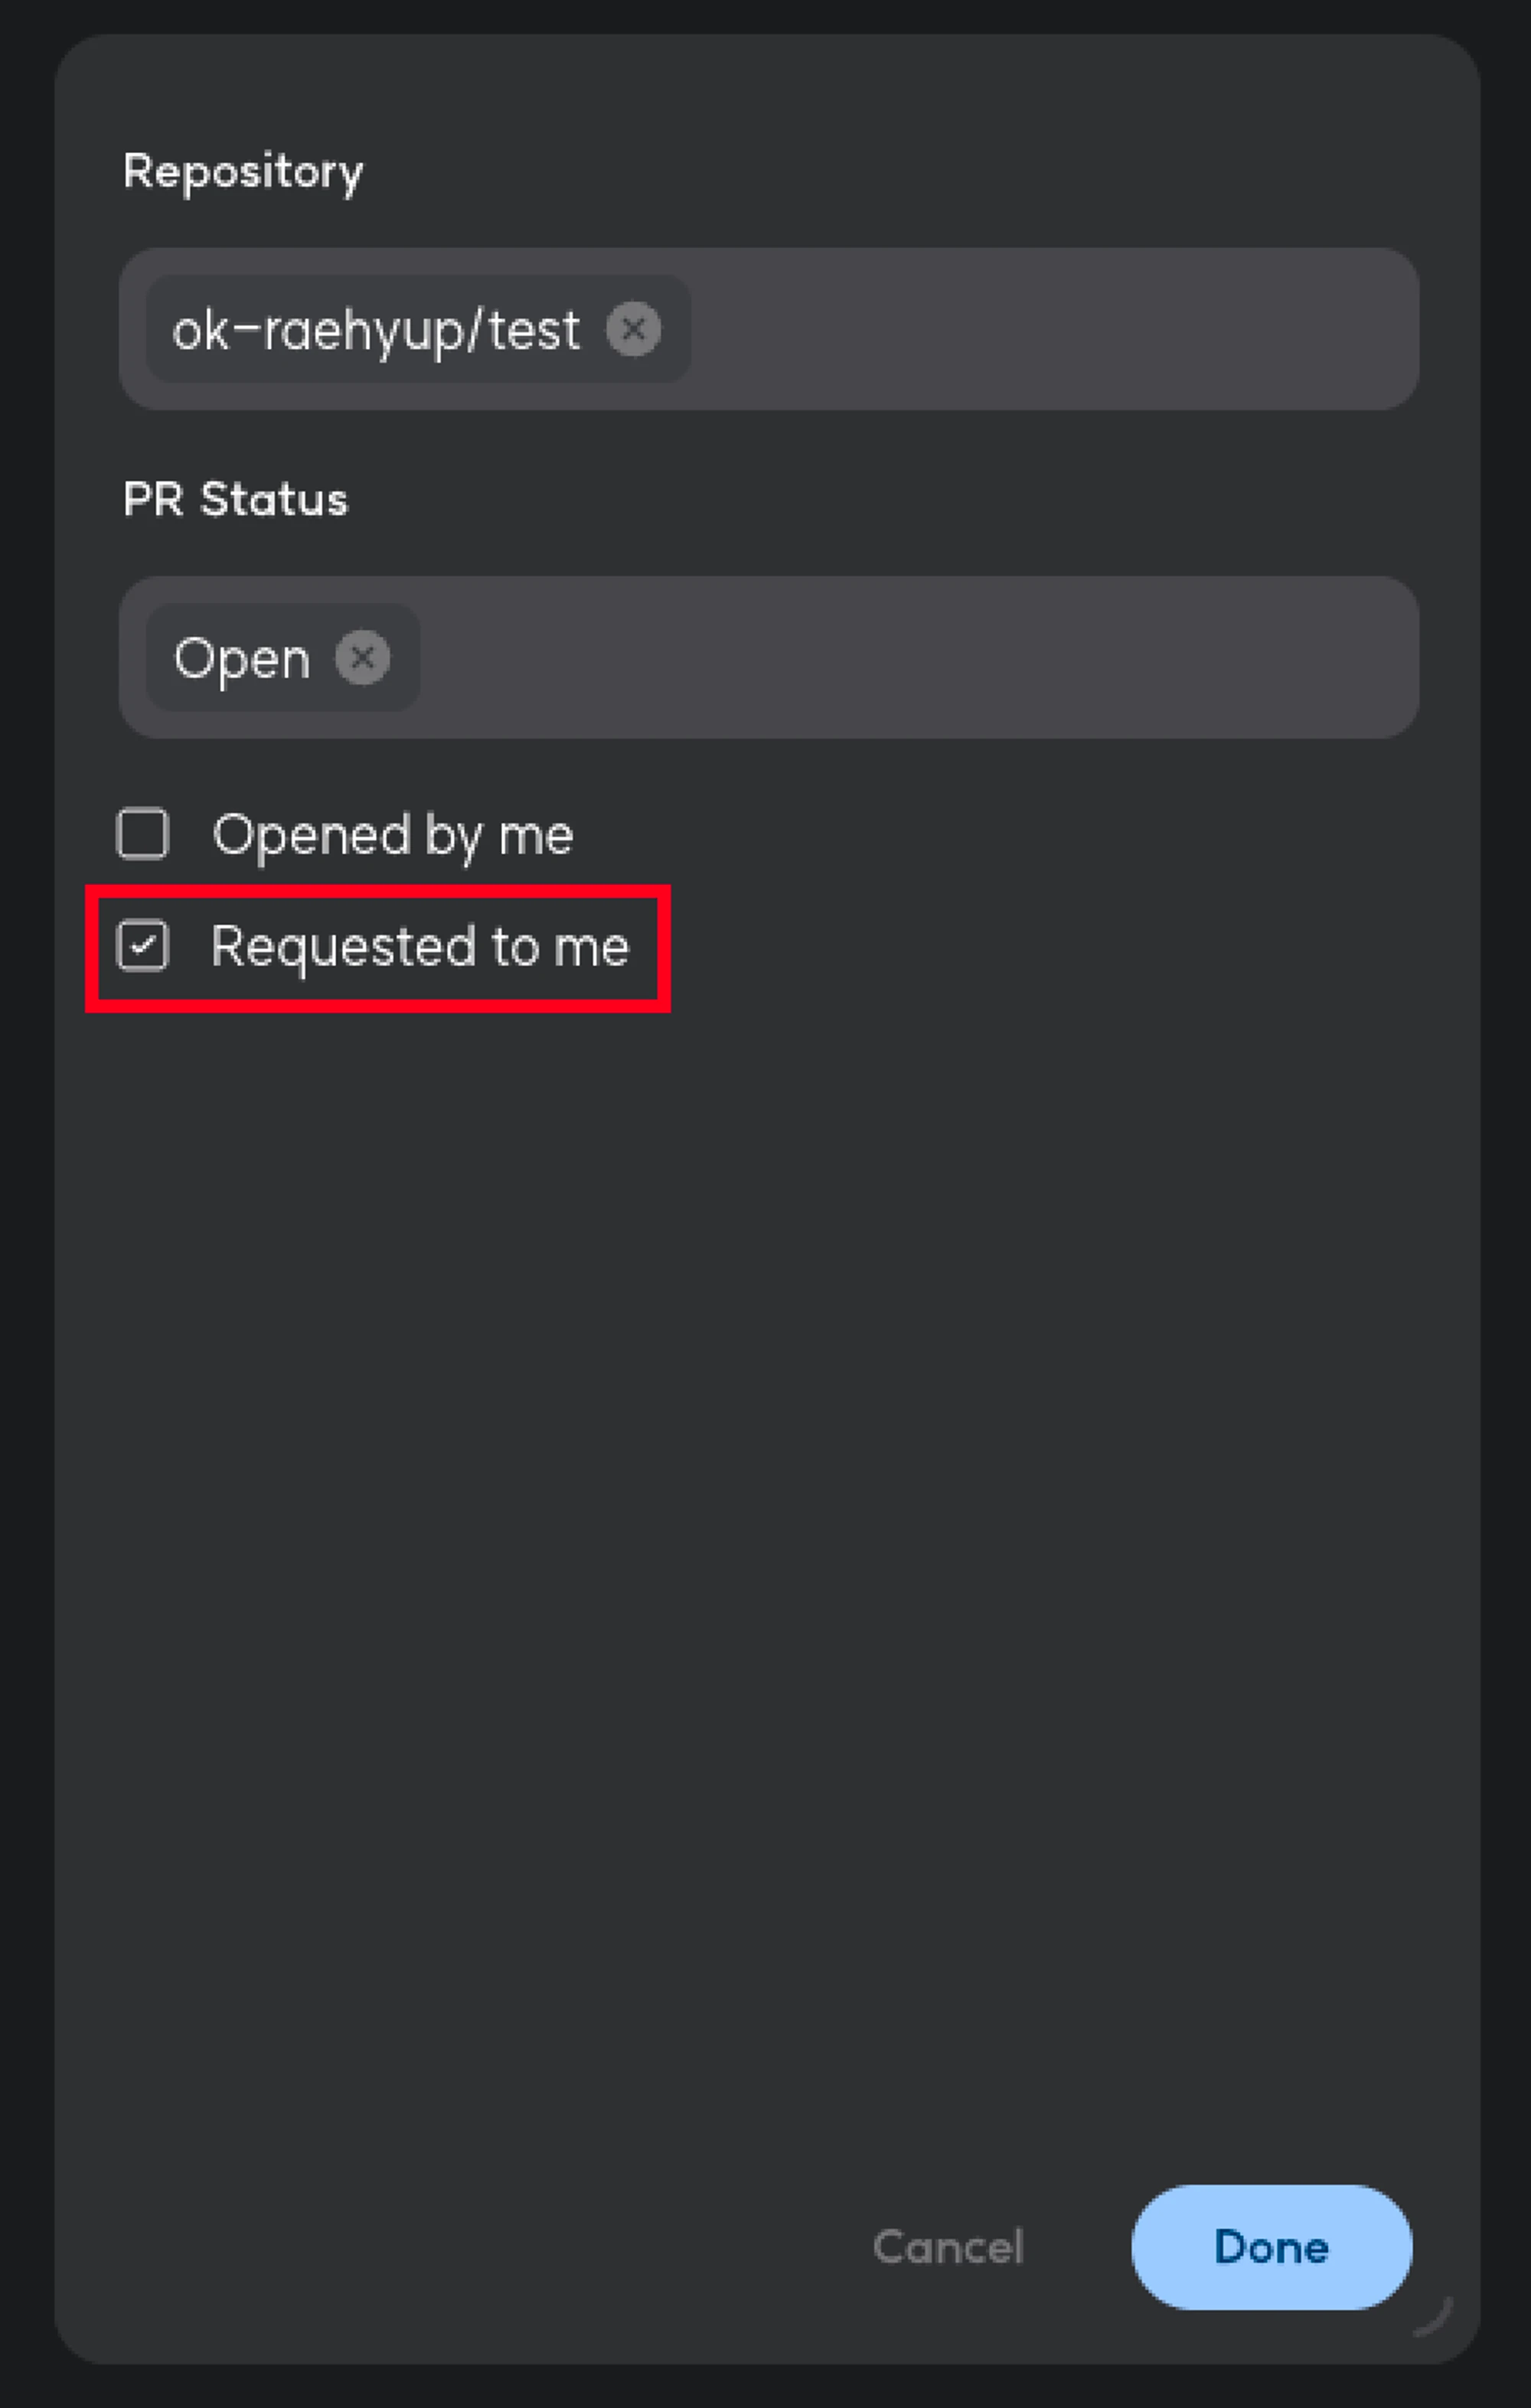1531x2408 pixels.
Task: Click blank dialog area below the checkboxes
Action: (x=766, y=1500)
